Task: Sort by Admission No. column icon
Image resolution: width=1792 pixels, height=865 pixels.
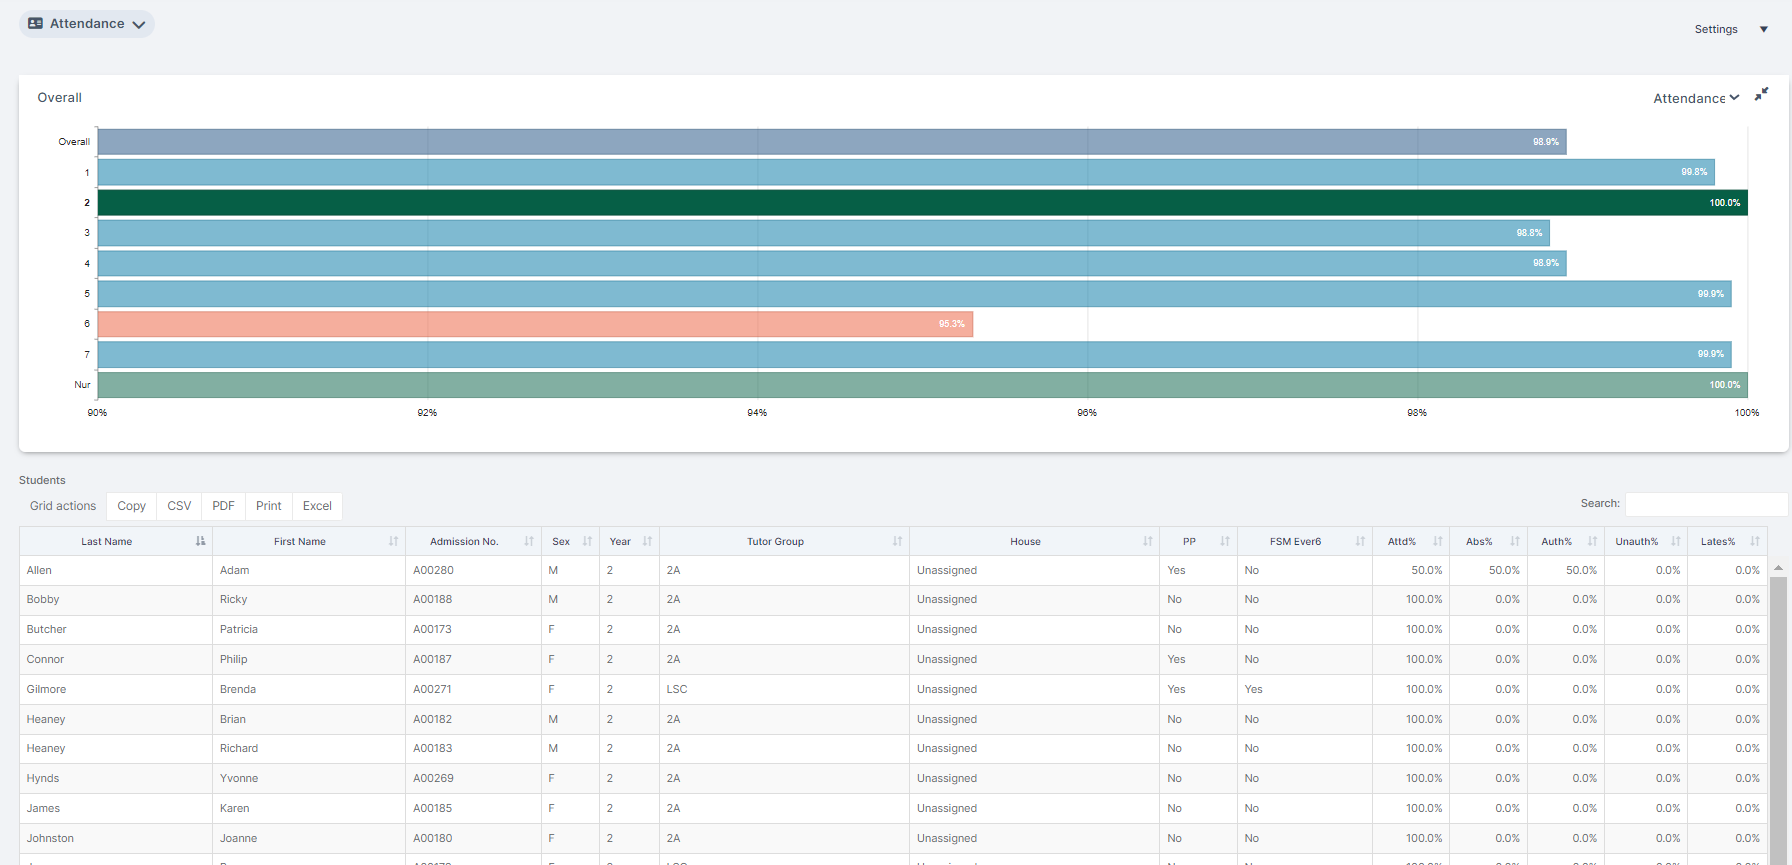Action: pos(528,541)
